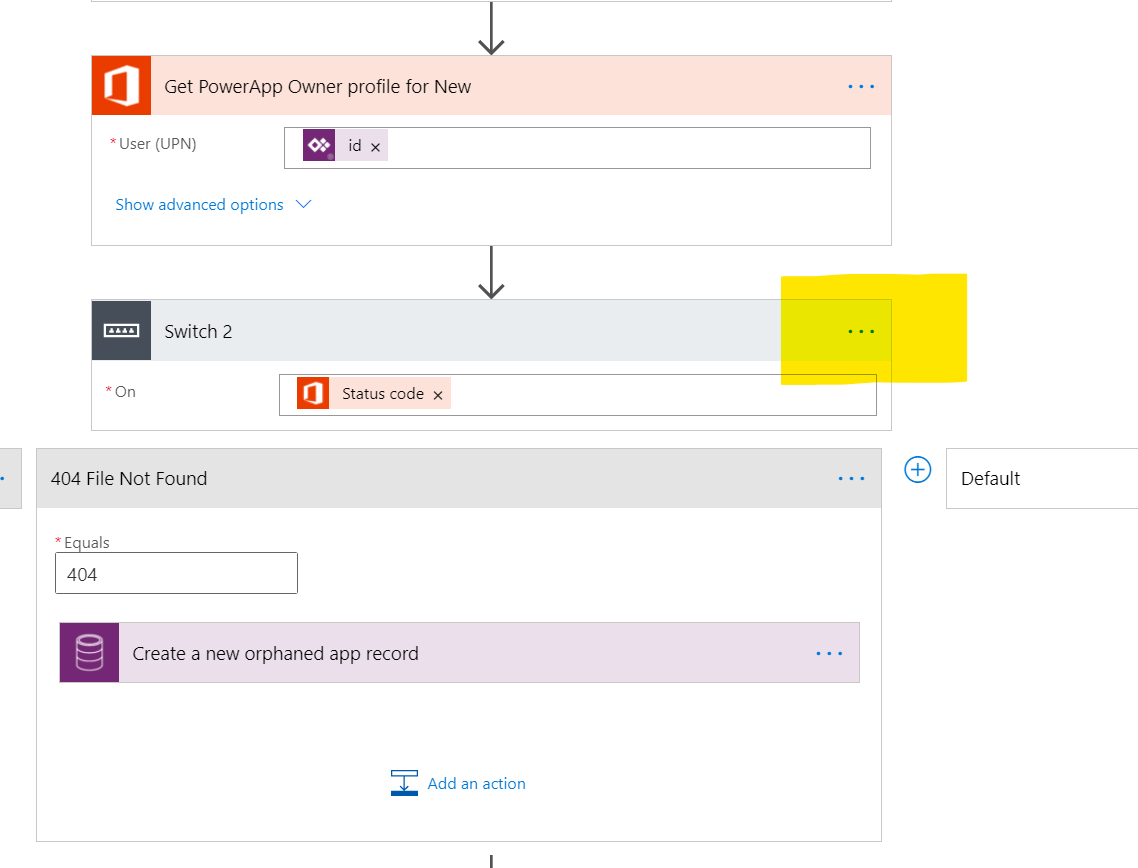Remove the Status code token
This screenshot has width=1138, height=868.
click(x=438, y=395)
